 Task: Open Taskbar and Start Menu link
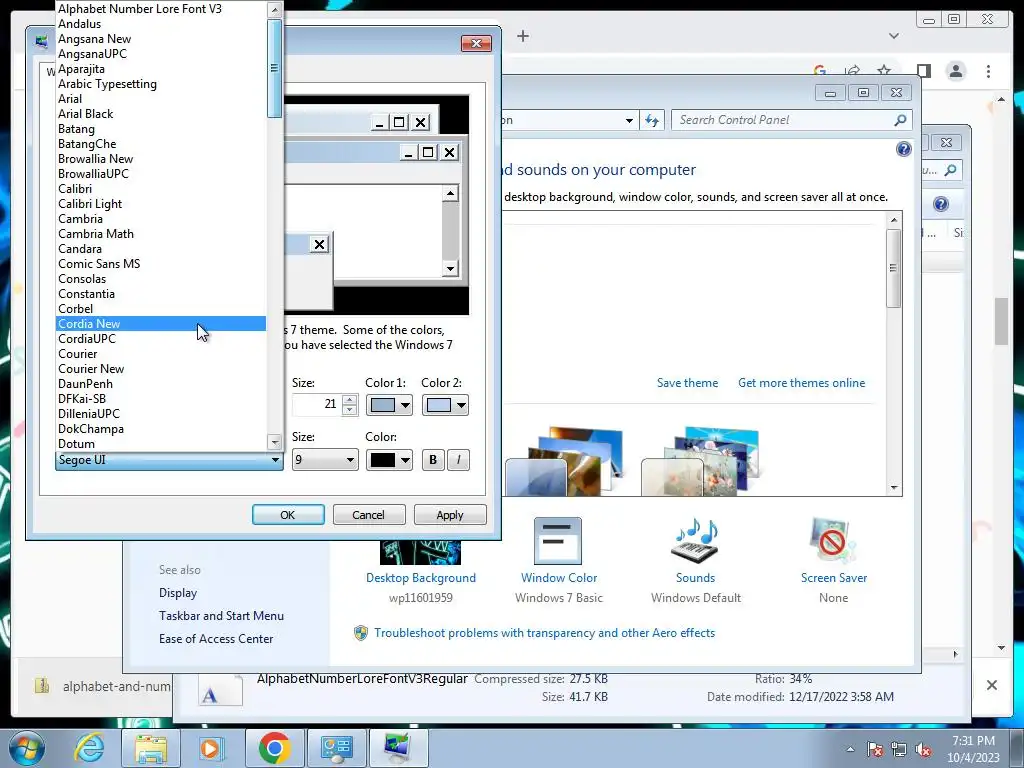(221, 616)
